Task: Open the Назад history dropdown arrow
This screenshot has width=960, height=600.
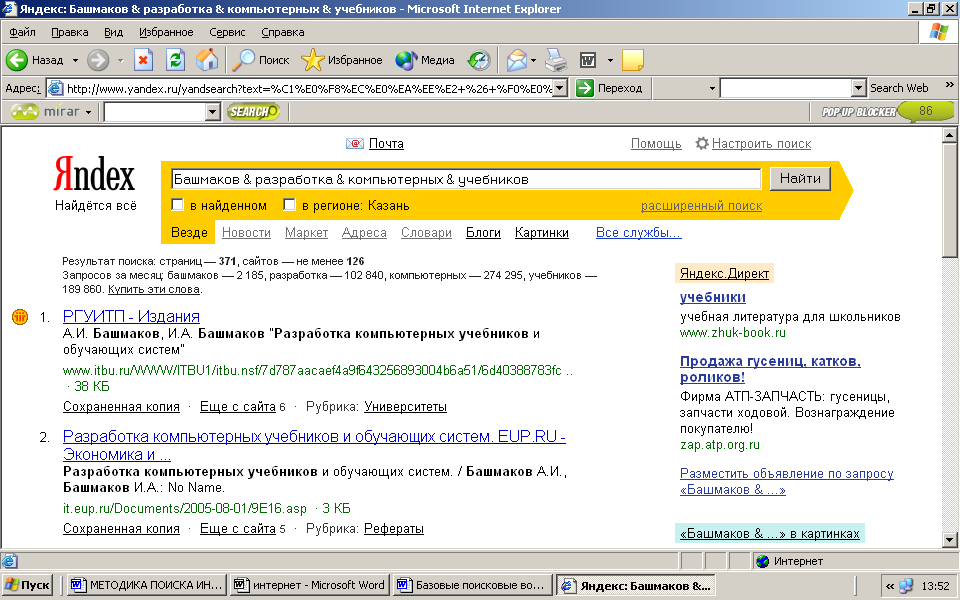Action: pyautogui.click(x=75, y=60)
